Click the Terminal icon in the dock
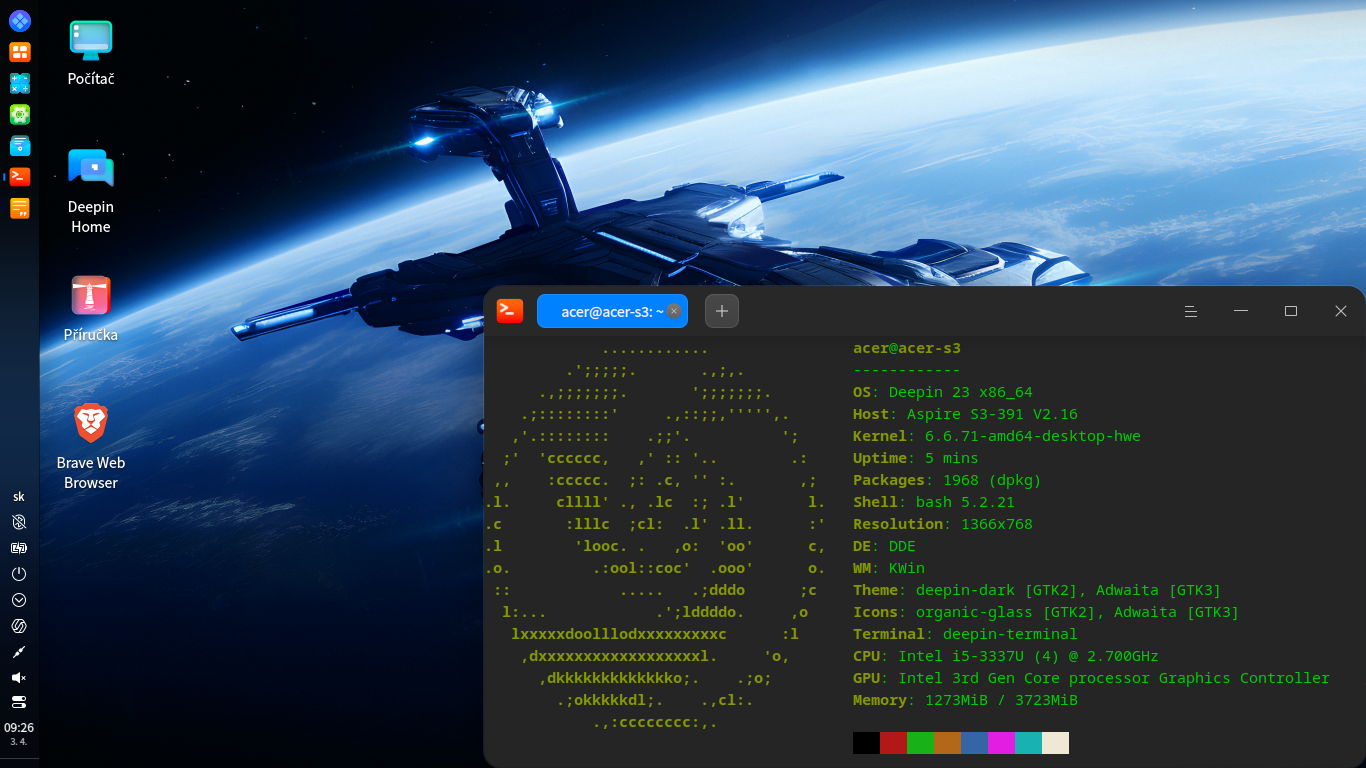1366x768 pixels. pyautogui.click(x=19, y=177)
